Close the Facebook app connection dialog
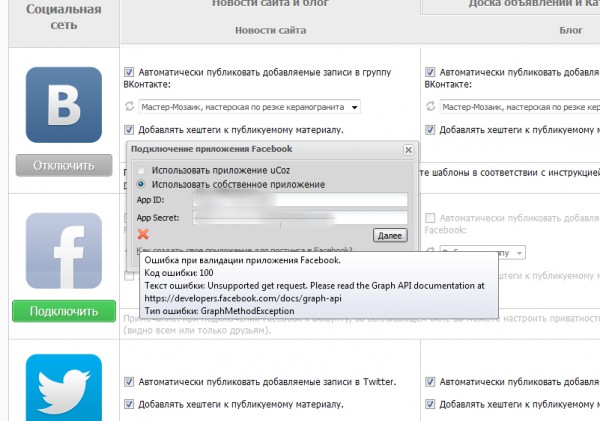This screenshot has height=421, width=600. (x=408, y=150)
